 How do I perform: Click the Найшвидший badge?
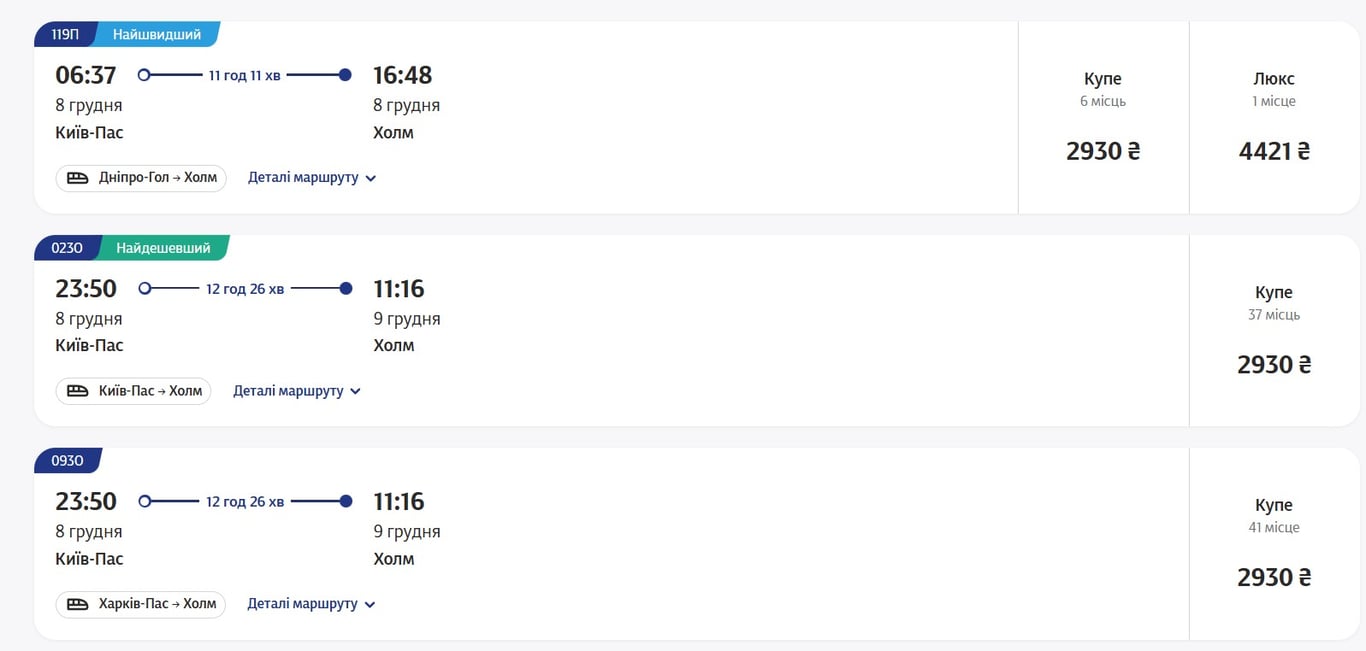157,35
